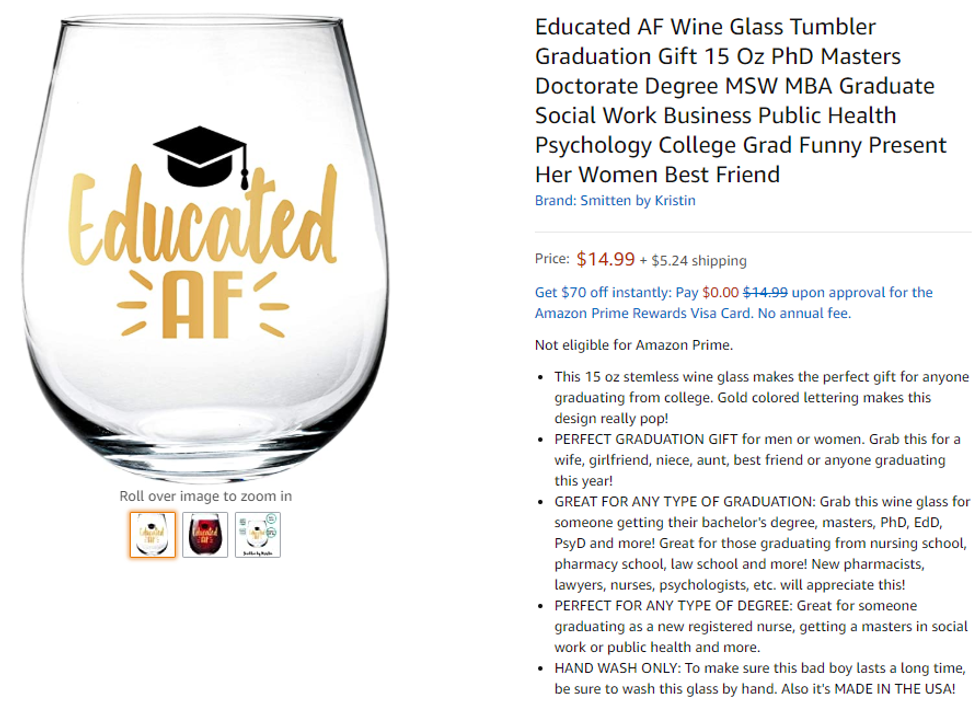The width and height of the screenshot is (980, 701).
Task: Open the Smitten by Kristin brand link
Action: [615, 200]
